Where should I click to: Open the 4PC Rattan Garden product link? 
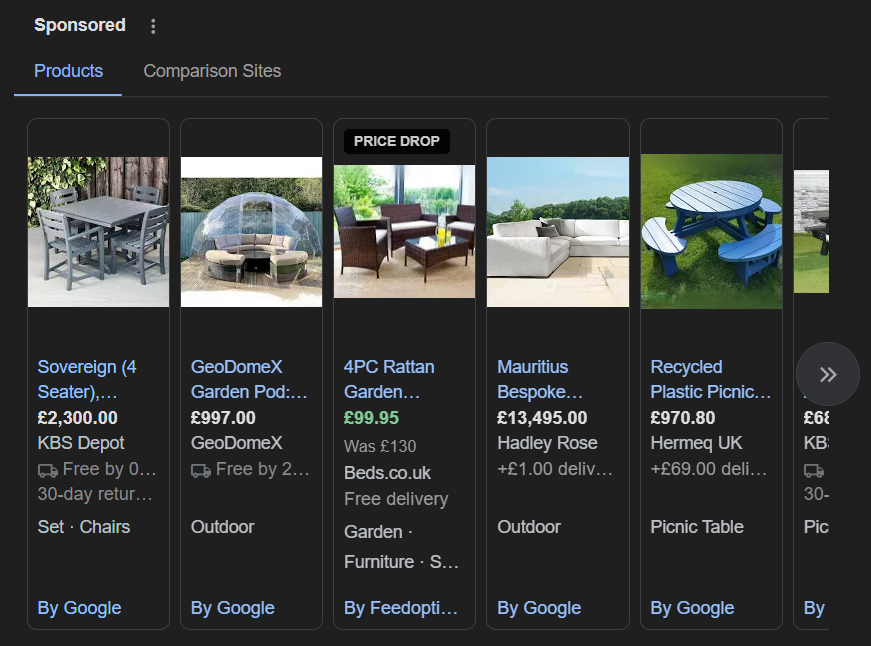[x=389, y=379]
